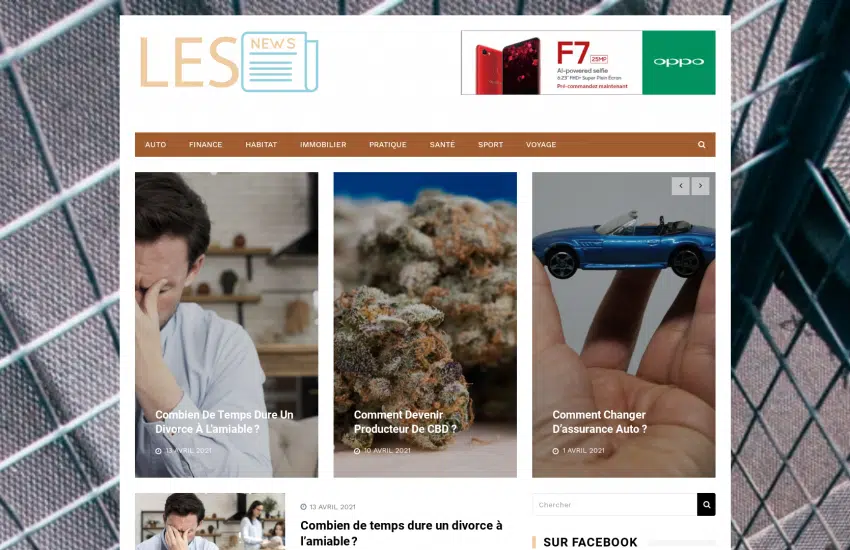
Task: Go to previous slide using the left arrow
Action: [681, 186]
